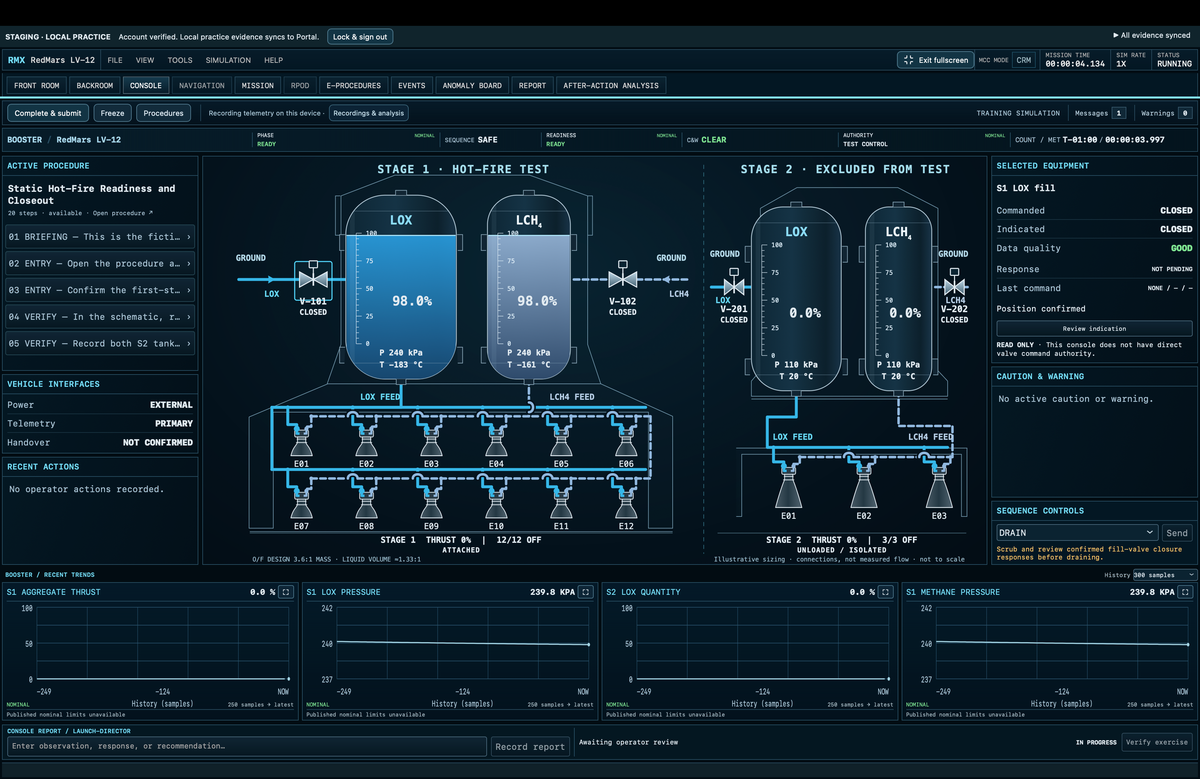Expand the S2 LOX Quantity chart
This screenshot has width=1200, height=779.
coord(886,592)
